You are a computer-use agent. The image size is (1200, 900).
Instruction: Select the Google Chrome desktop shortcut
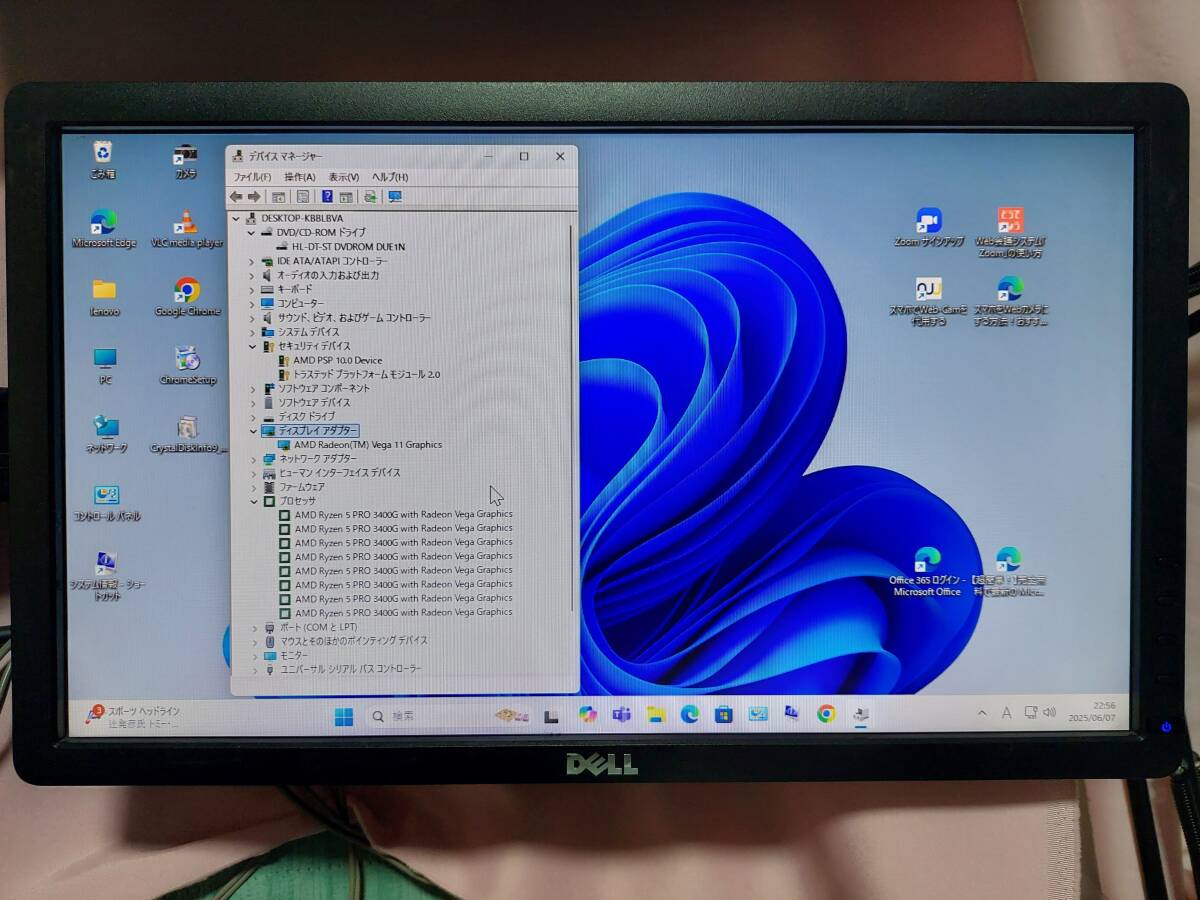[x=187, y=297]
